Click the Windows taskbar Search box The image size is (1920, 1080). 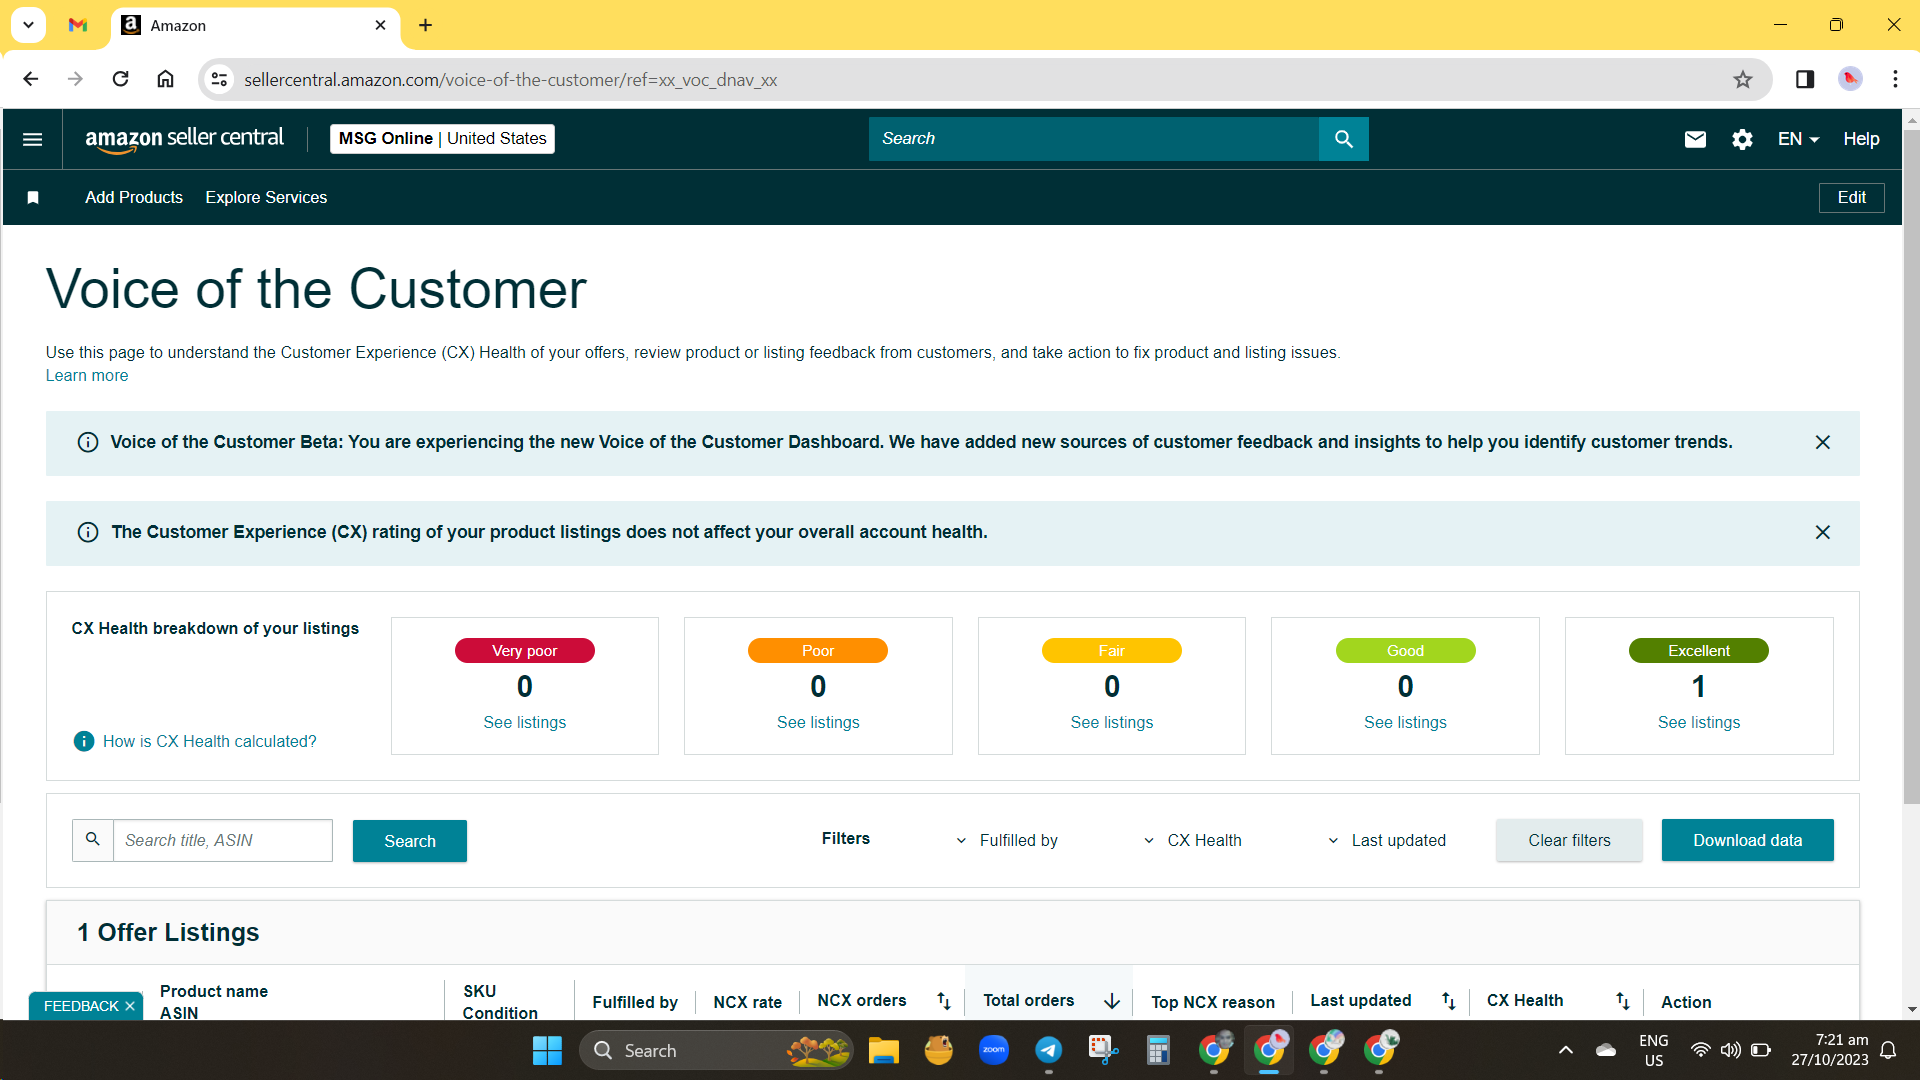(715, 1050)
